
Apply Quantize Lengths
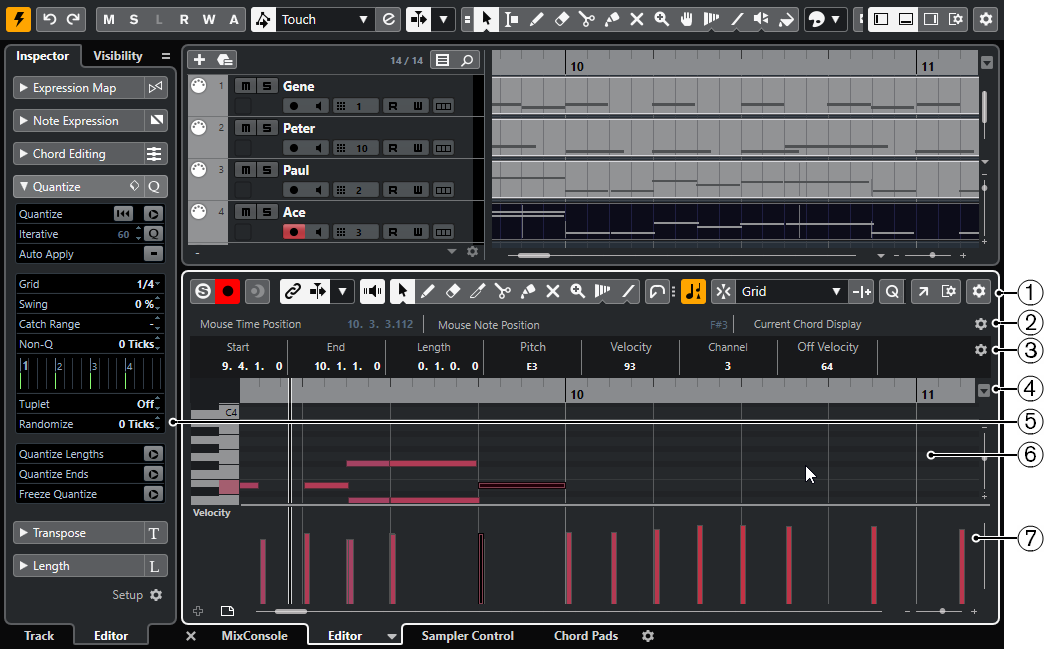tap(153, 454)
